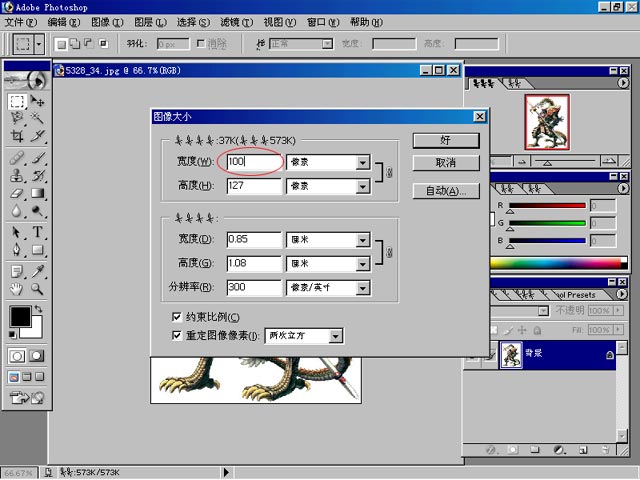640x480 pixels.
Task: Select the Dodge tool
Action: click(x=38, y=210)
